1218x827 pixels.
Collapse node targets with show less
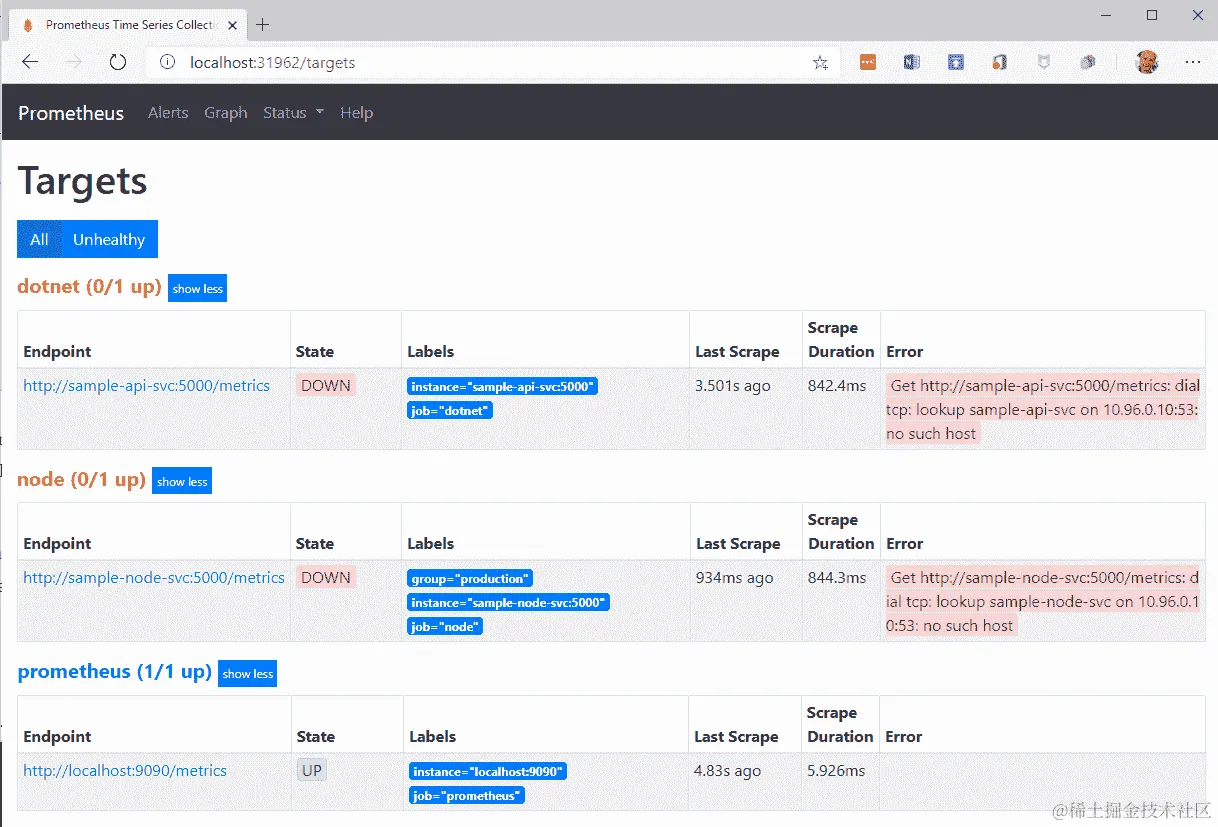click(182, 481)
